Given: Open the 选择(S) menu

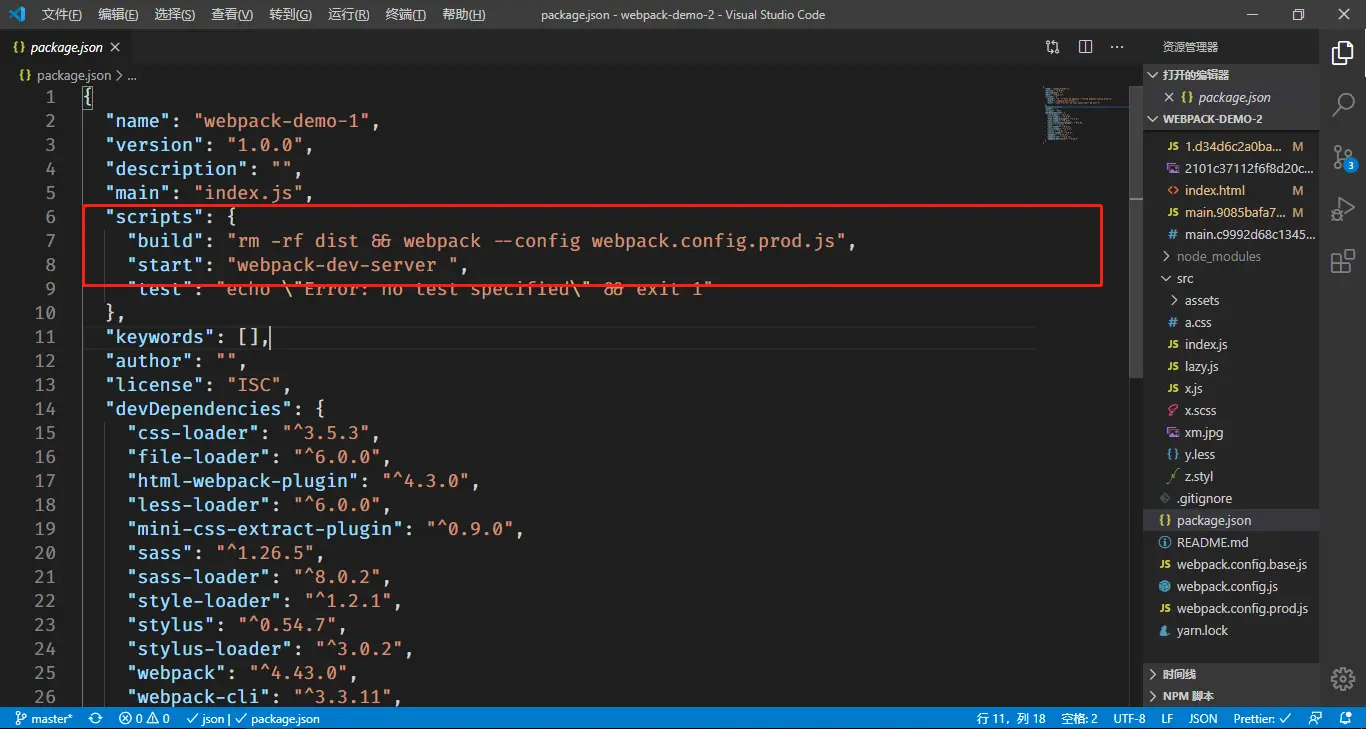Looking at the screenshot, I should [x=175, y=15].
